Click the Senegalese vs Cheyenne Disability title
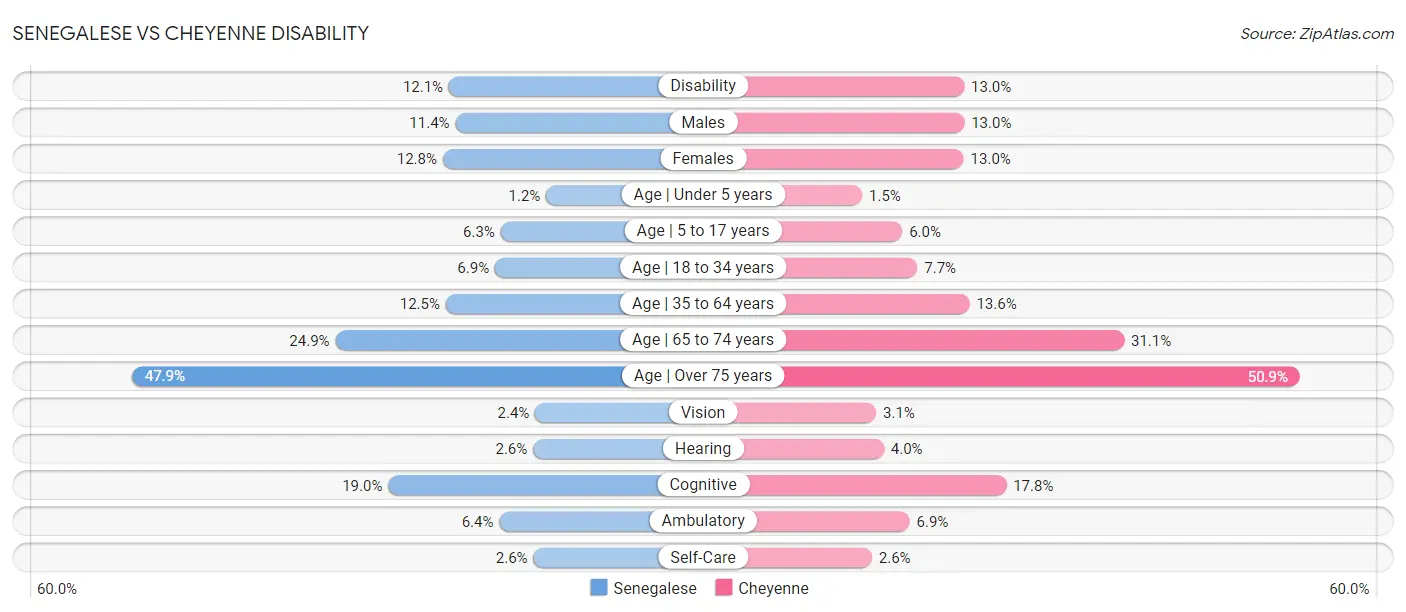 191,34
